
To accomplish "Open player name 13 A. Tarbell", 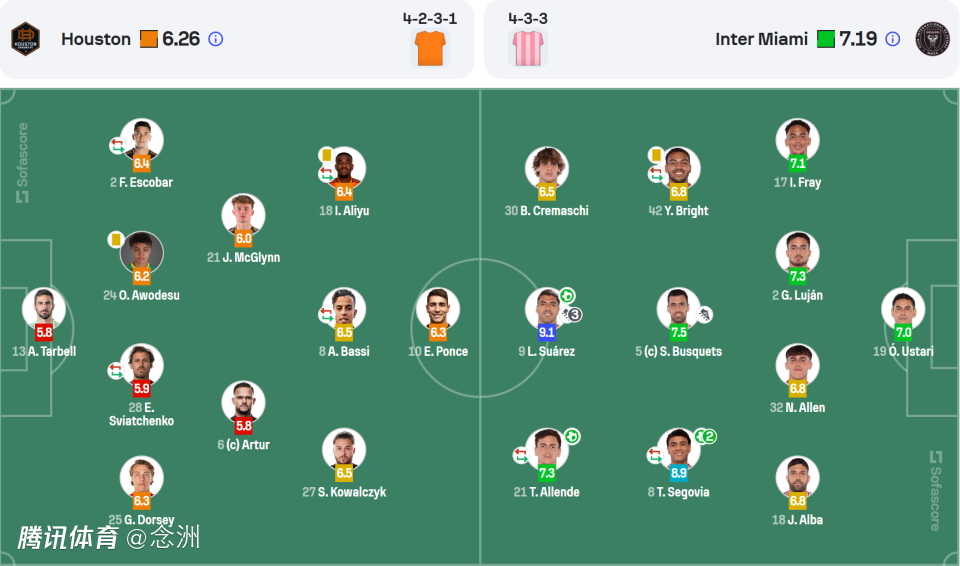I will pos(44,352).
